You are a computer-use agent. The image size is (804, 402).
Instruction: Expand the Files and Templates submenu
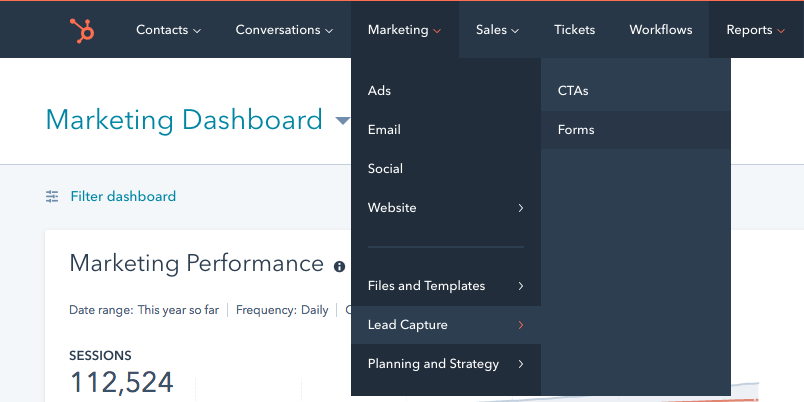pyautogui.click(x=445, y=286)
